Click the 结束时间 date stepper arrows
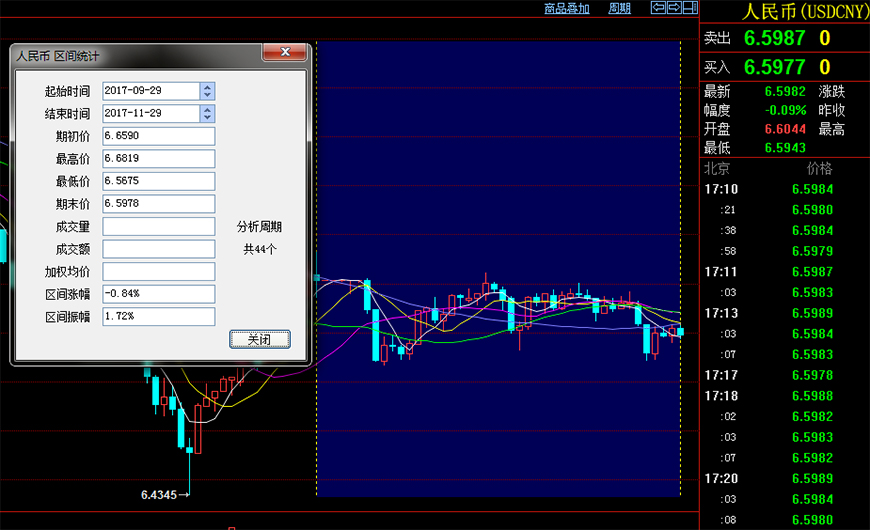Image resolution: width=870 pixels, height=530 pixels. [207, 113]
